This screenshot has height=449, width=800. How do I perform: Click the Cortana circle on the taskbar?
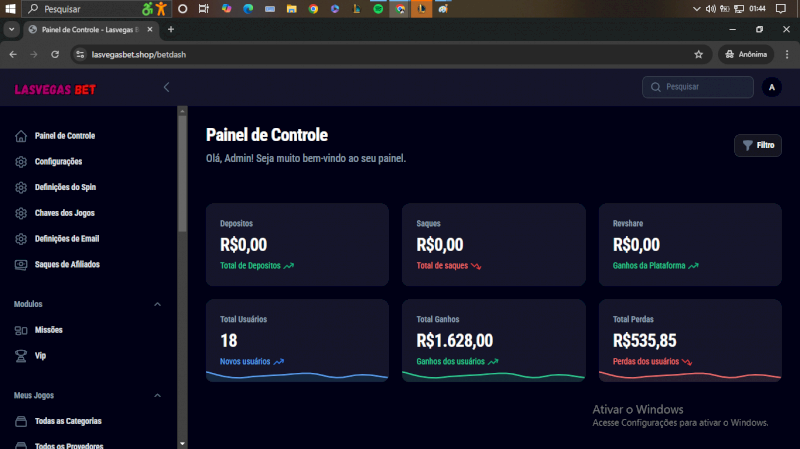pos(182,9)
